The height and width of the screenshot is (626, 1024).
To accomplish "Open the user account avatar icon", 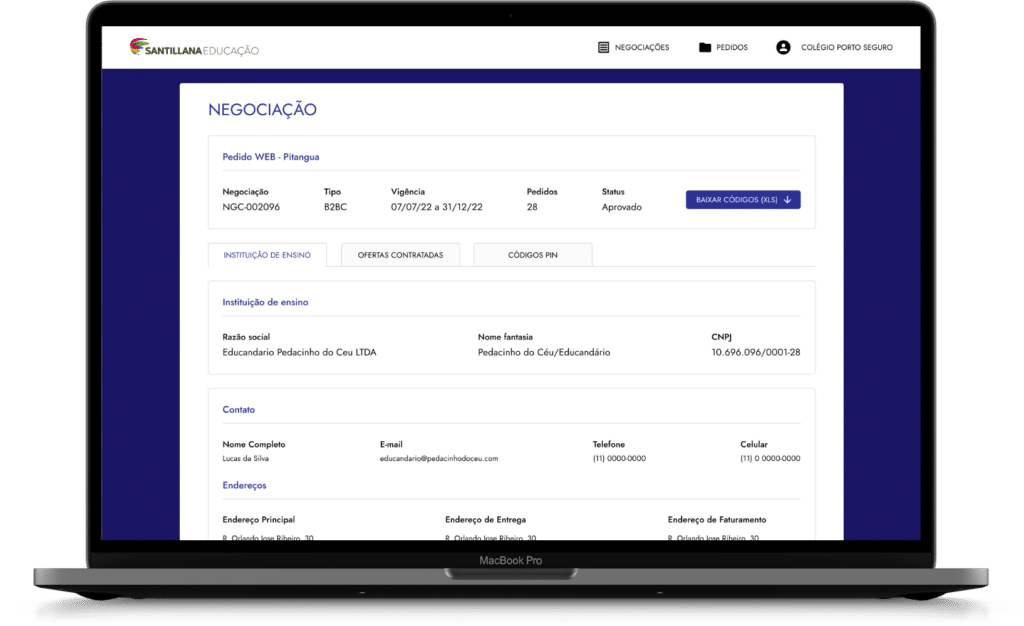I will click(783, 47).
